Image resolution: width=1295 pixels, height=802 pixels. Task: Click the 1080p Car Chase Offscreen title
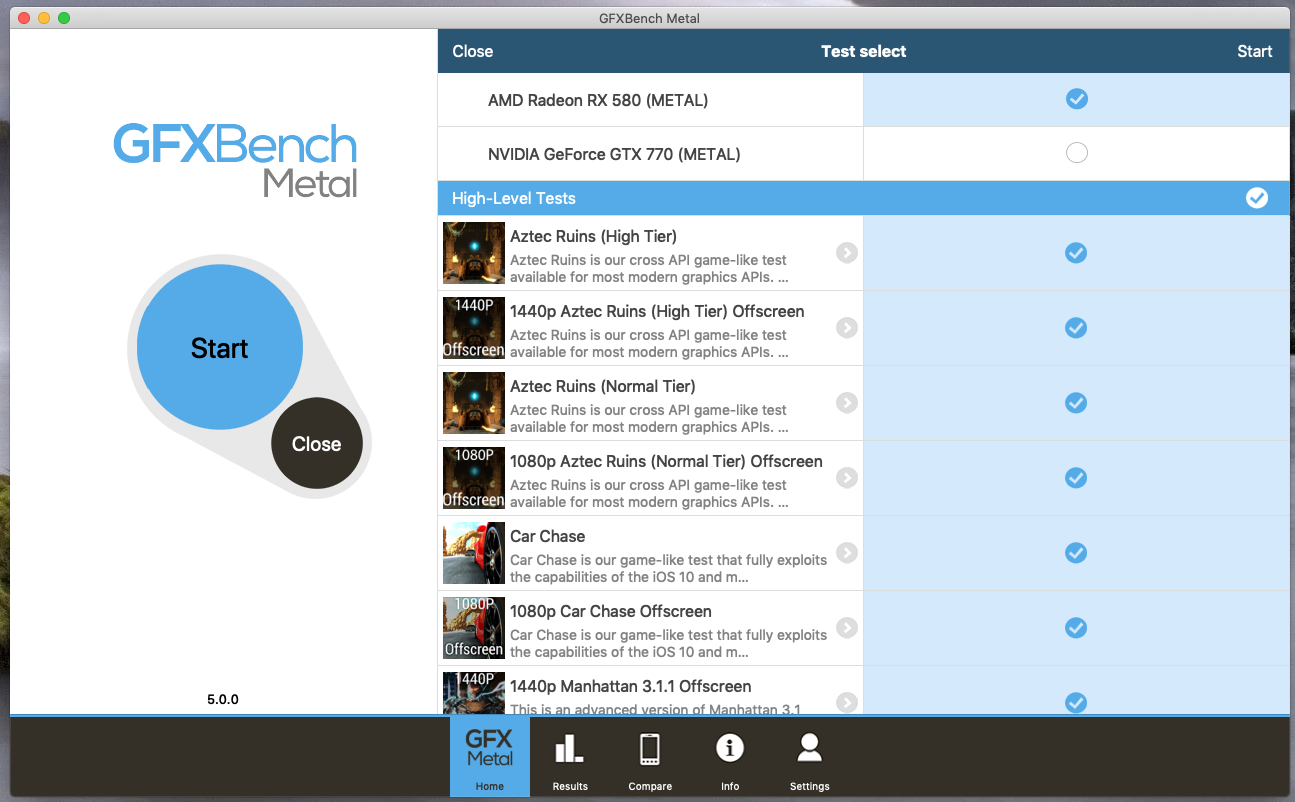pos(611,612)
